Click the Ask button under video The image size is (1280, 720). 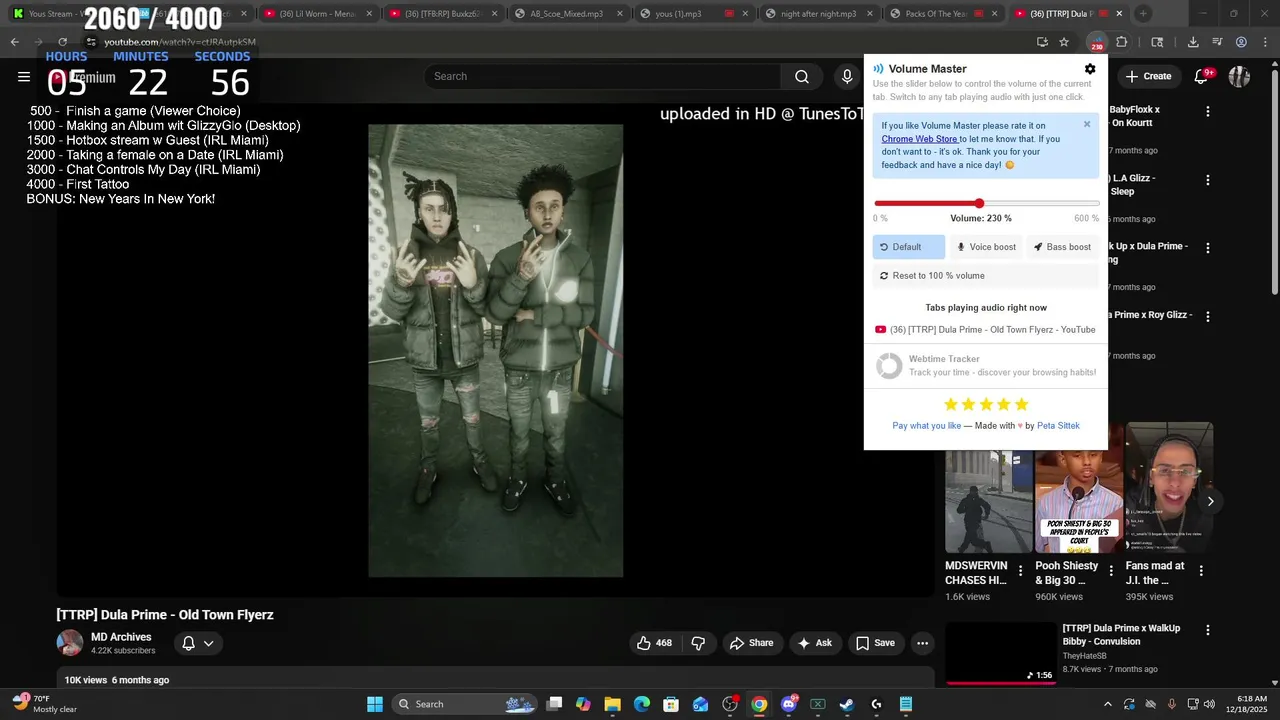pyautogui.click(x=814, y=643)
